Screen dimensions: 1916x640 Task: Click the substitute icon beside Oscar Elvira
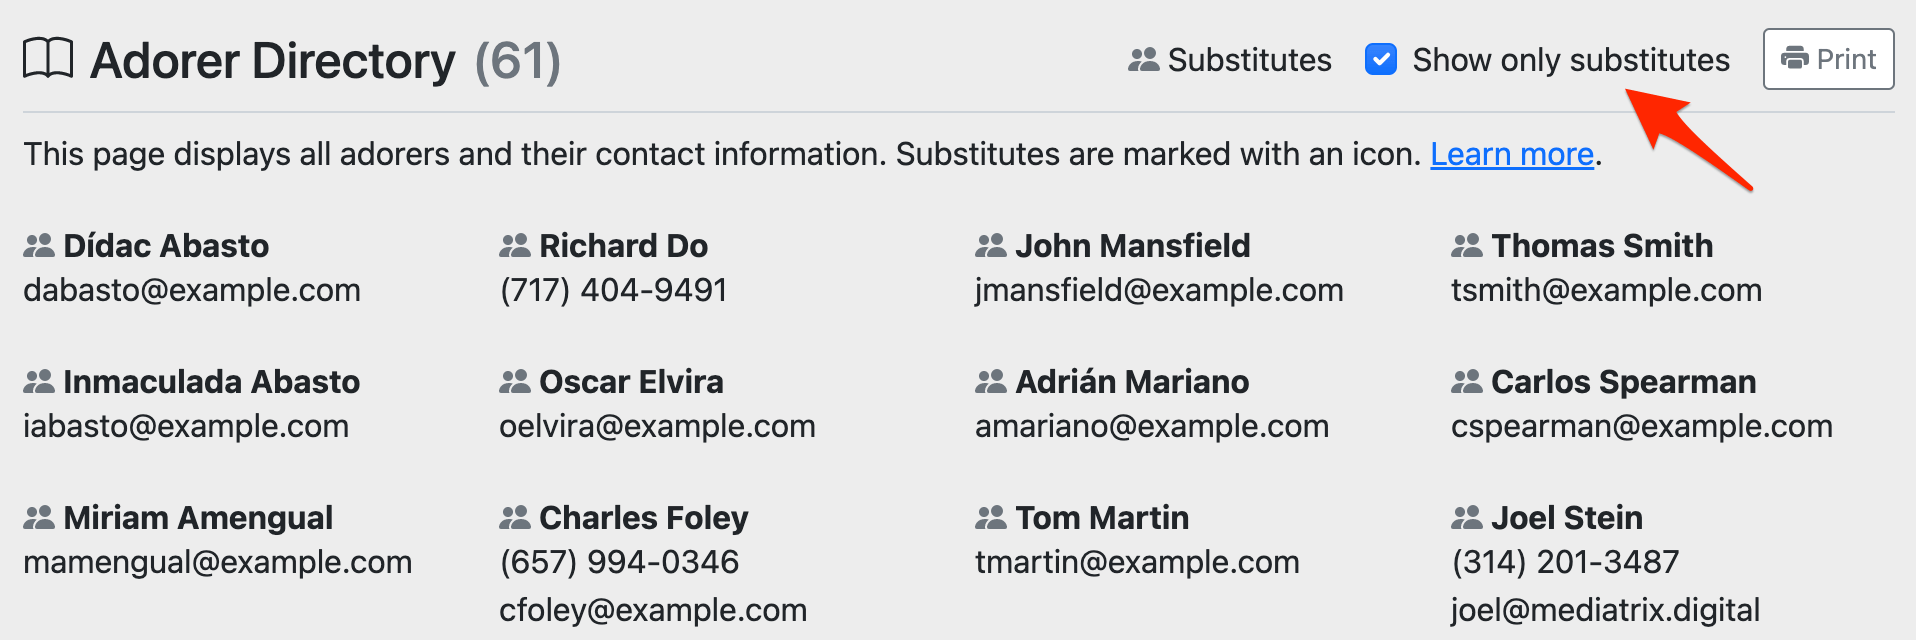click(515, 381)
